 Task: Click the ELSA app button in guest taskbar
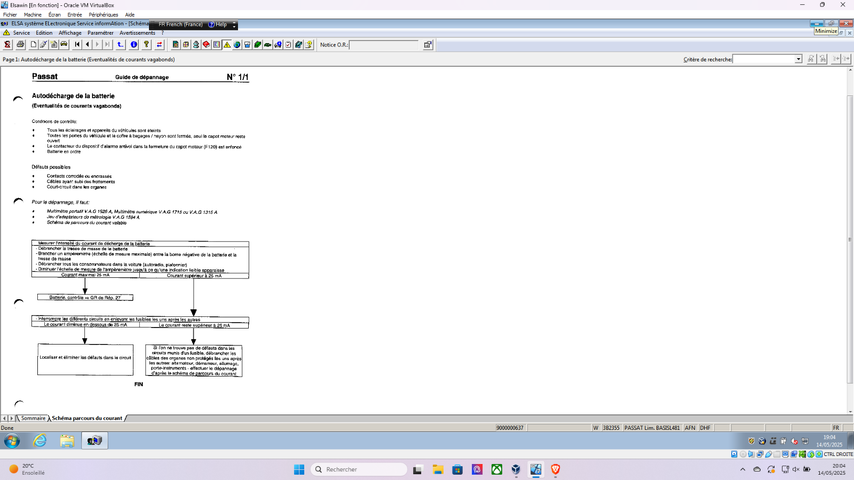94,440
